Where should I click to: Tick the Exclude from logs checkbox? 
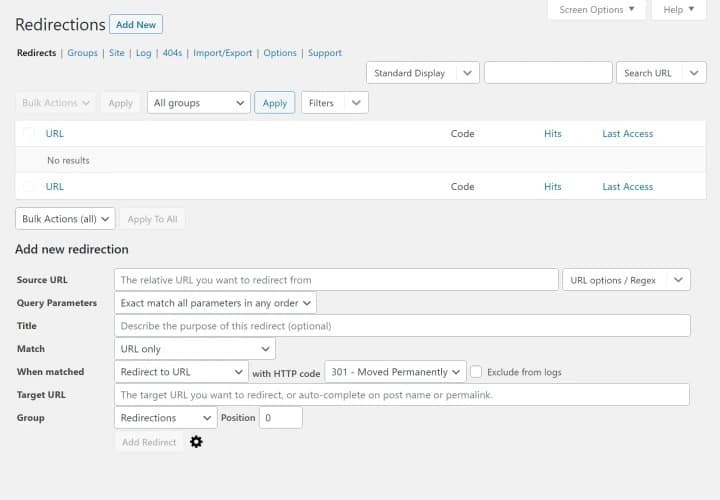476,372
